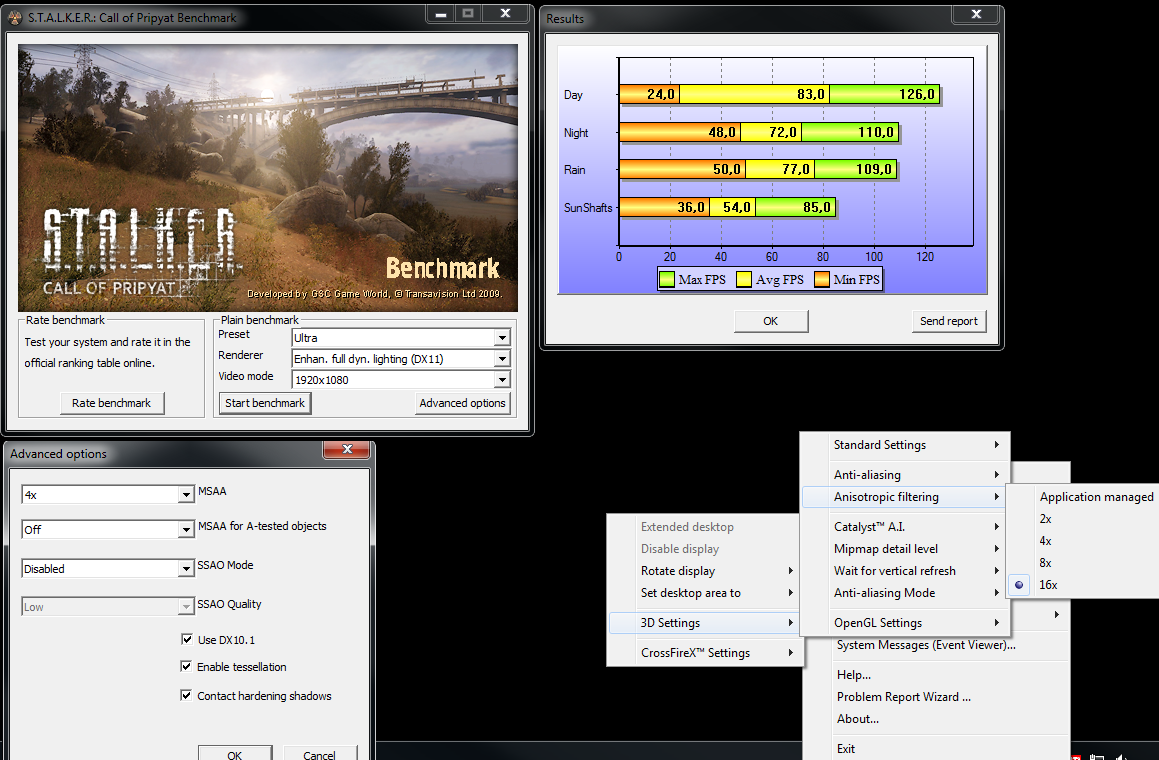Click the Start benchmark button
The width and height of the screenshot is (1159, 760).
tap(265, 403)
